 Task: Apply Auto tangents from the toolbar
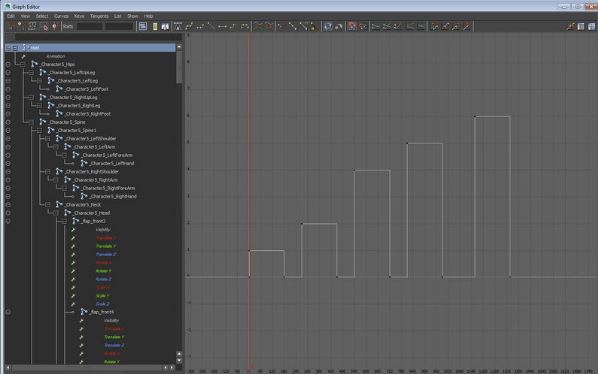pos(178,26)
